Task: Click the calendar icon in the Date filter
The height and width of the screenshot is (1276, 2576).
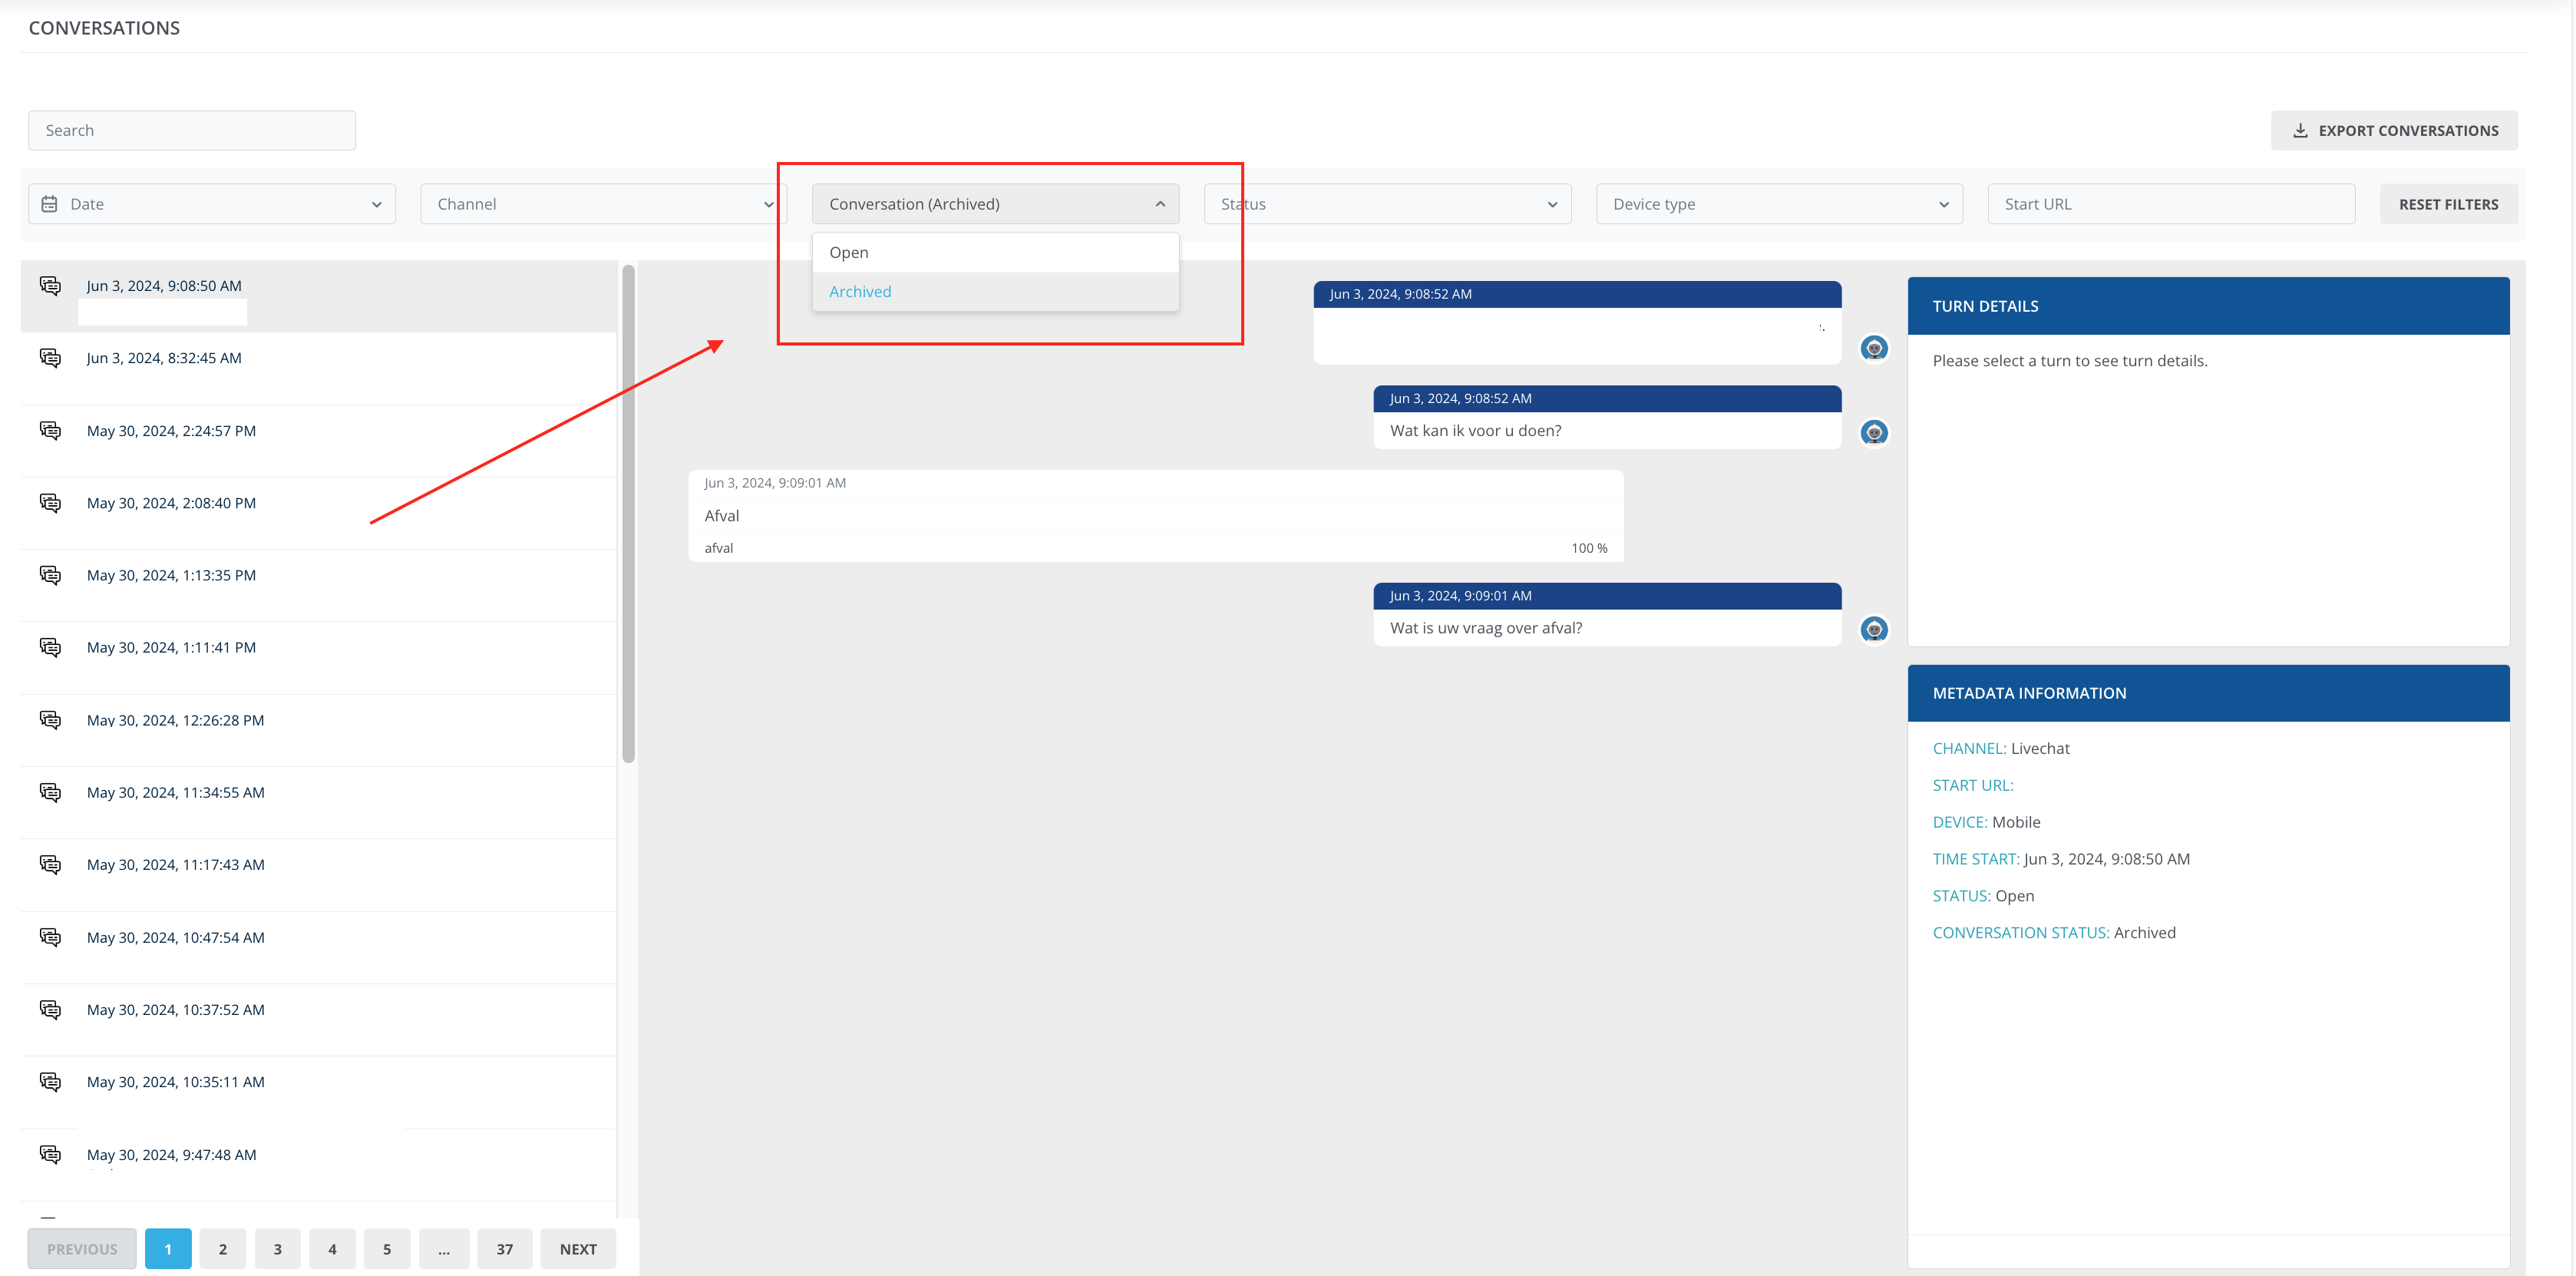Action: point(49,204)
